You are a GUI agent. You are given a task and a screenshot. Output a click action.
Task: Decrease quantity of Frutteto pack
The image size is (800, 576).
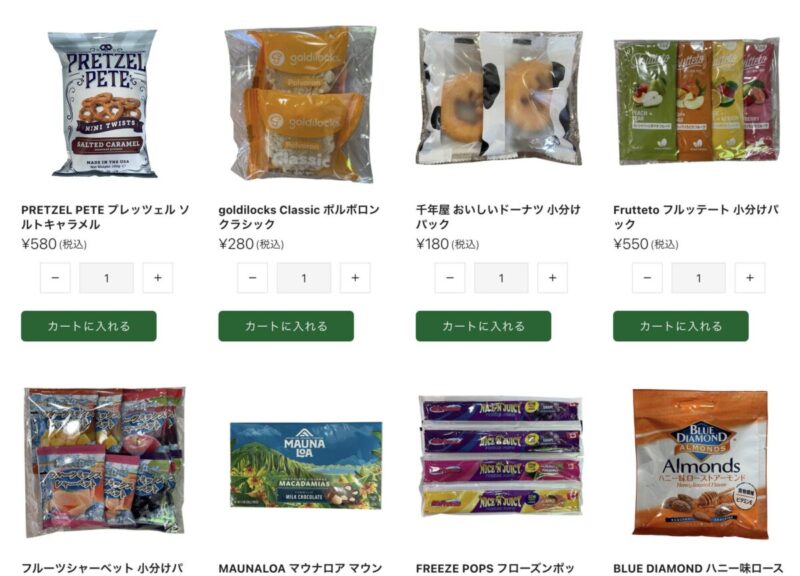647,278
